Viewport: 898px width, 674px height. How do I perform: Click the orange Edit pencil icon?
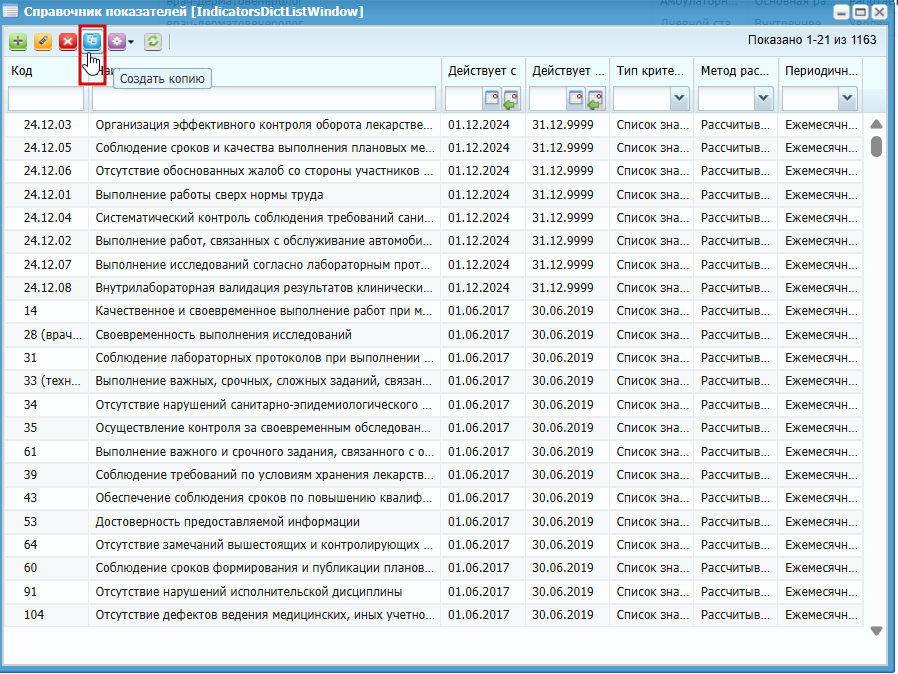coord(43,41)
